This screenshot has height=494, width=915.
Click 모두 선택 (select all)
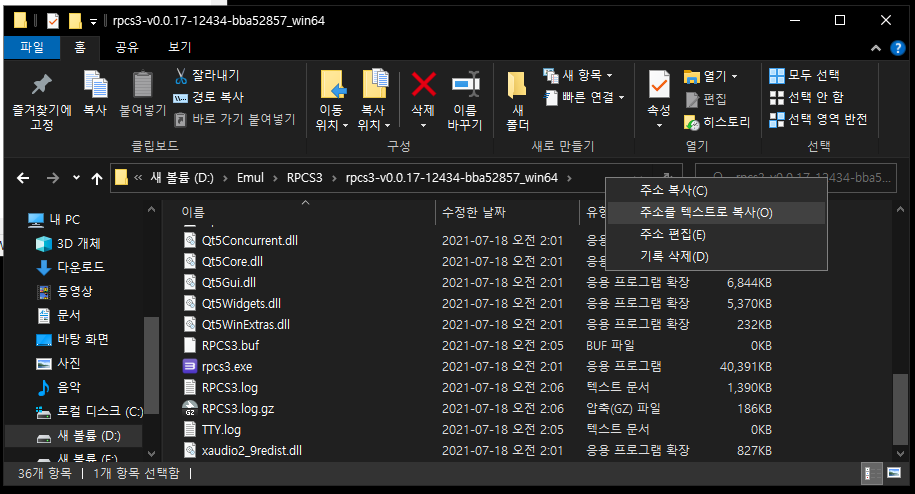[804, 75]
